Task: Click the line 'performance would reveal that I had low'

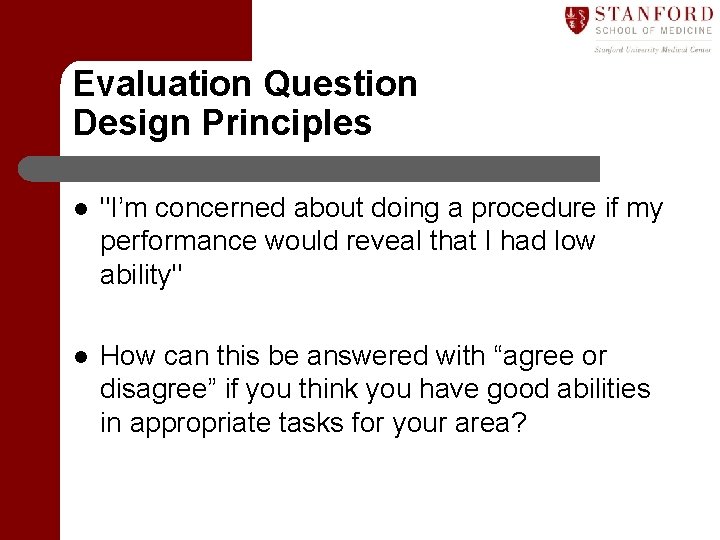Action: click(x=347, y=241)
